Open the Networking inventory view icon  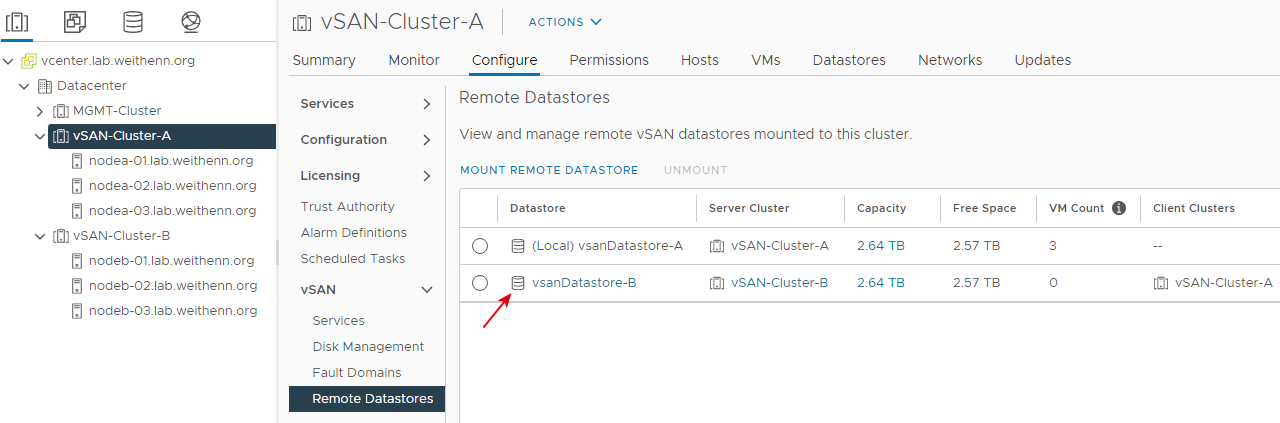point(191,21)
